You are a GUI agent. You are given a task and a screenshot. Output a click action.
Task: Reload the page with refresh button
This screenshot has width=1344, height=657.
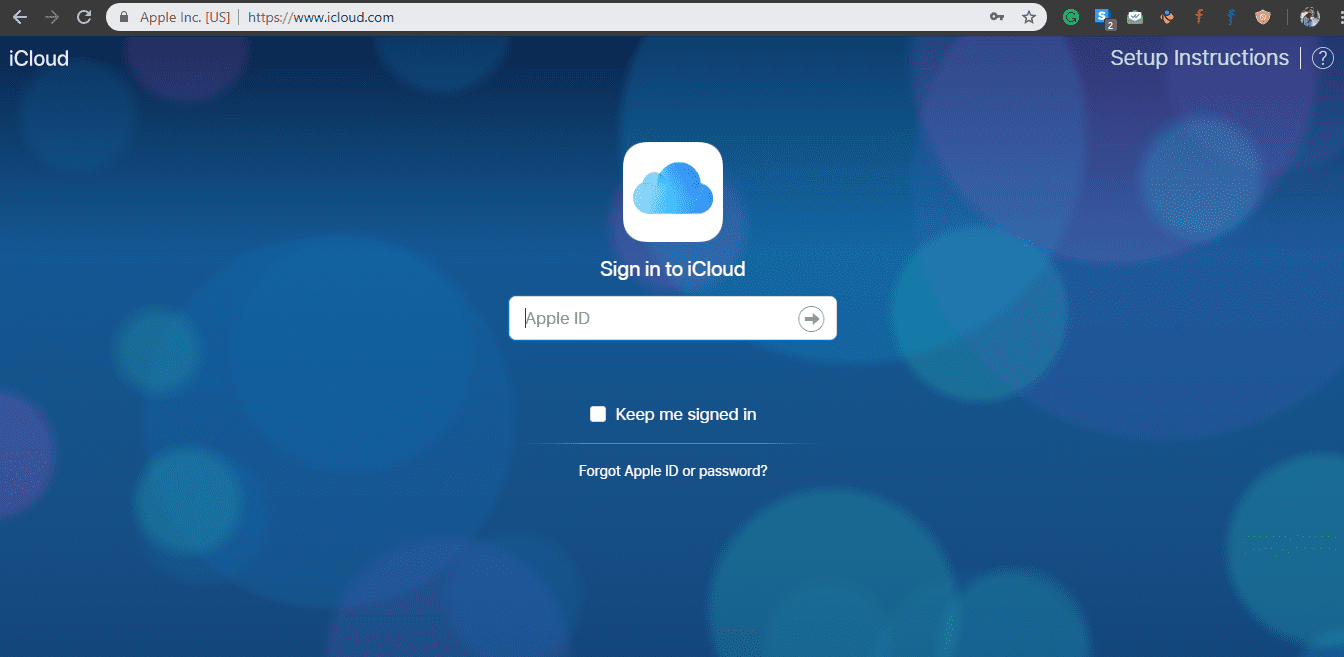pos(84,16)
